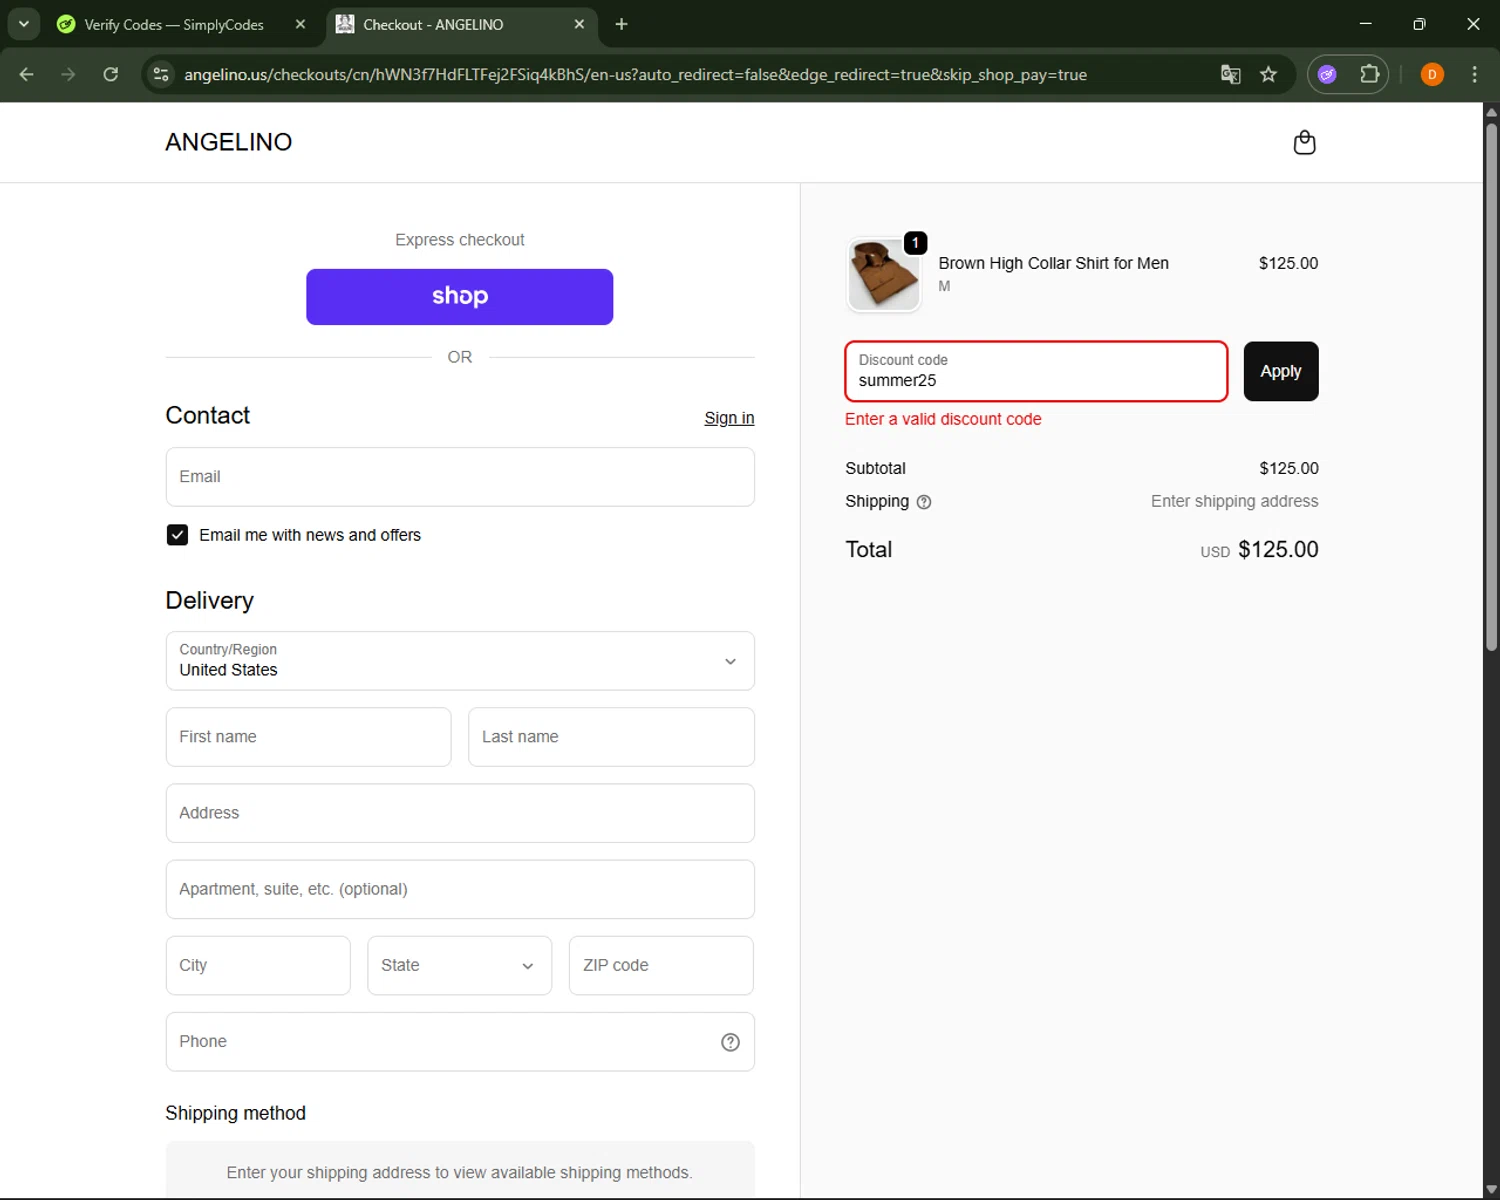Open a new tab with plus button
Screen dimensions: 1500x1200
coord(621,24)
